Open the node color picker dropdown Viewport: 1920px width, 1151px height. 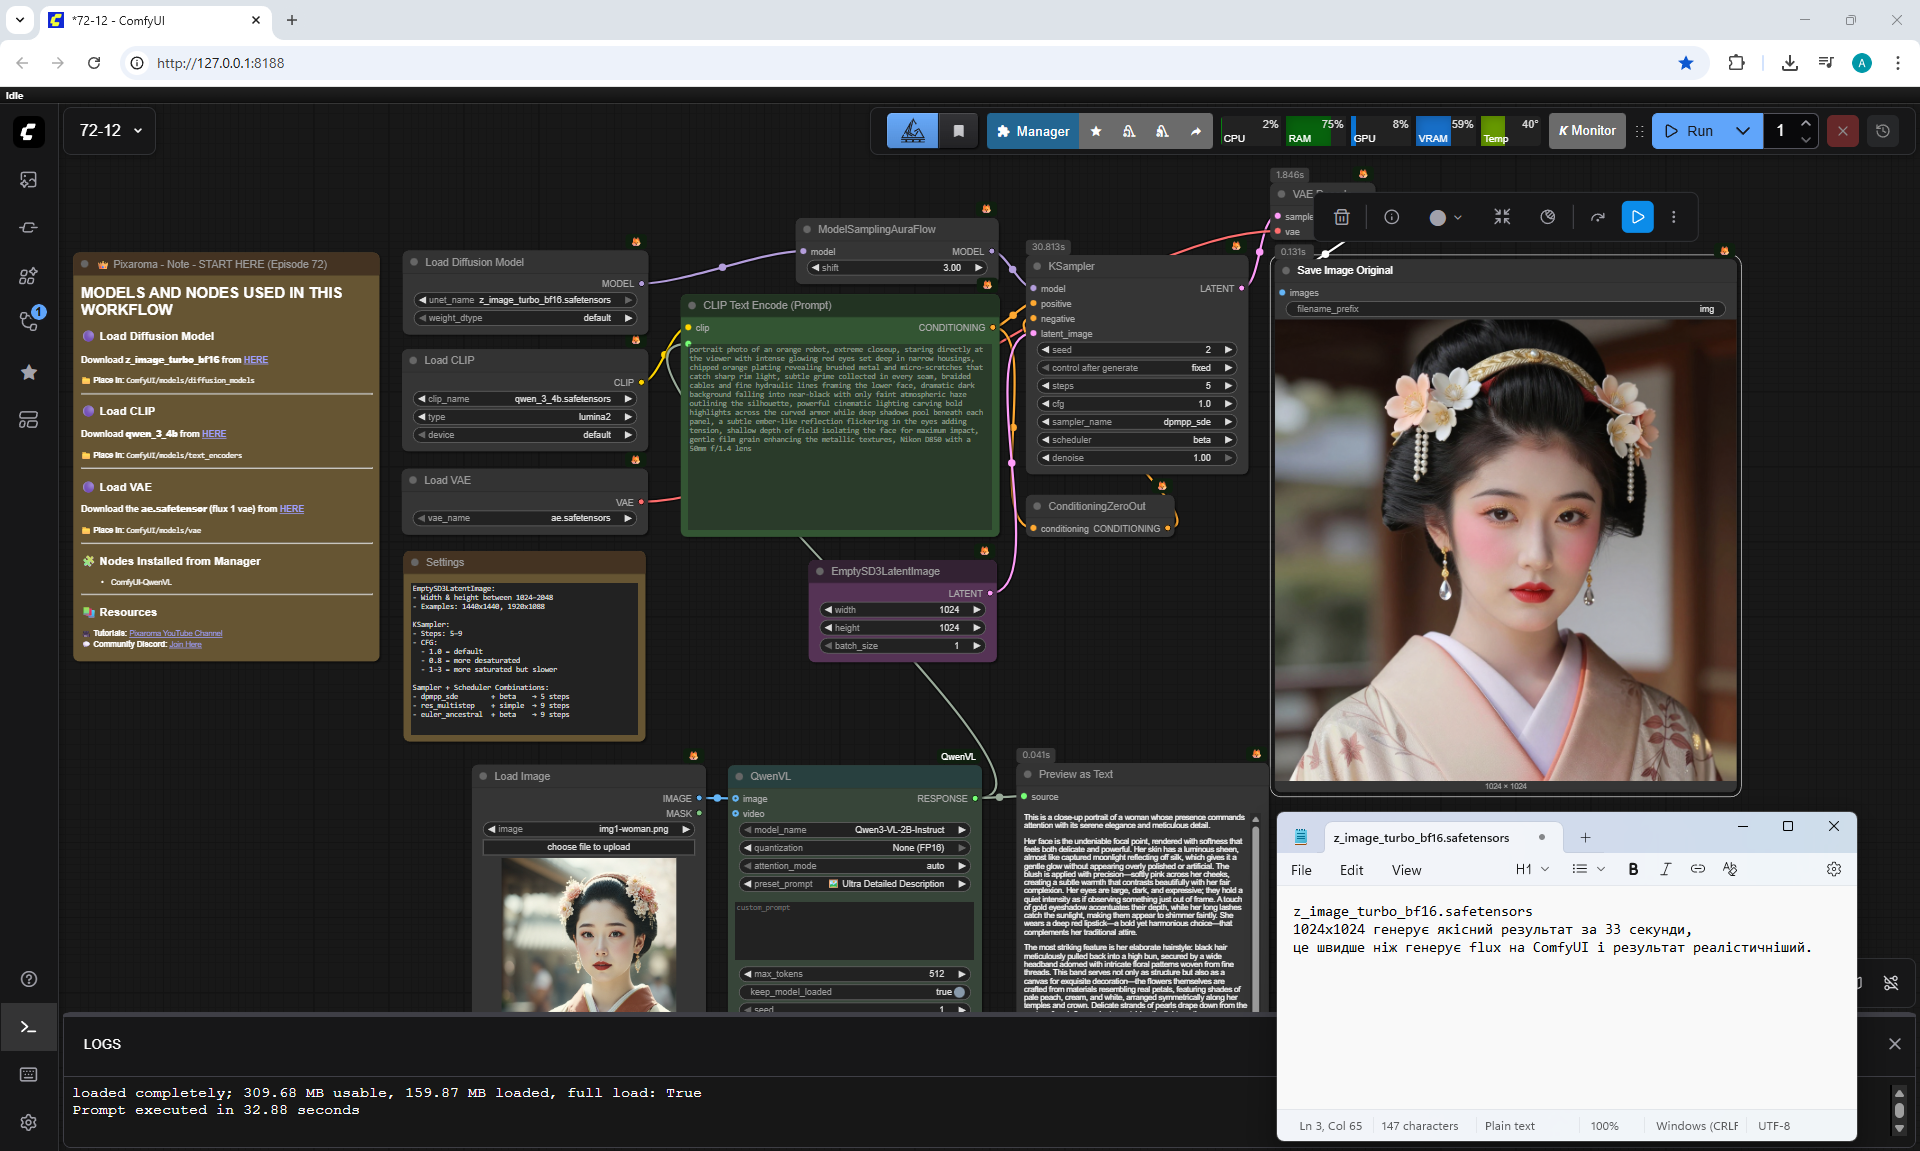tap(1445, 217)
